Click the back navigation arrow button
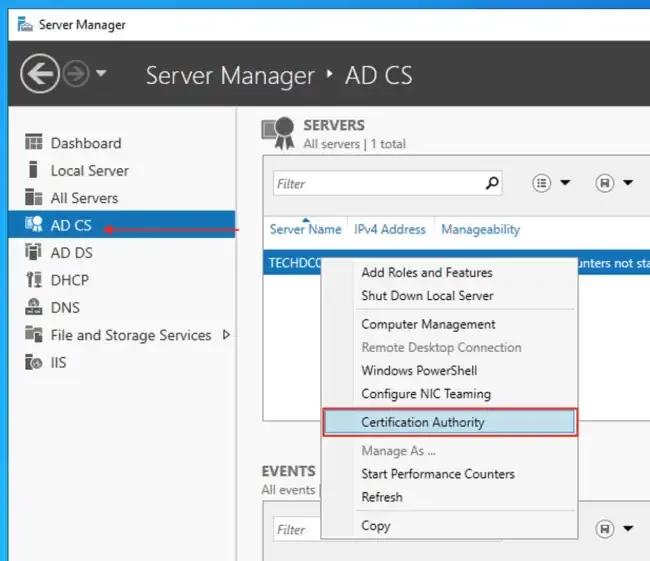This screenshot has width=650, height=561. pyautogui.click(x=40, y=74)
